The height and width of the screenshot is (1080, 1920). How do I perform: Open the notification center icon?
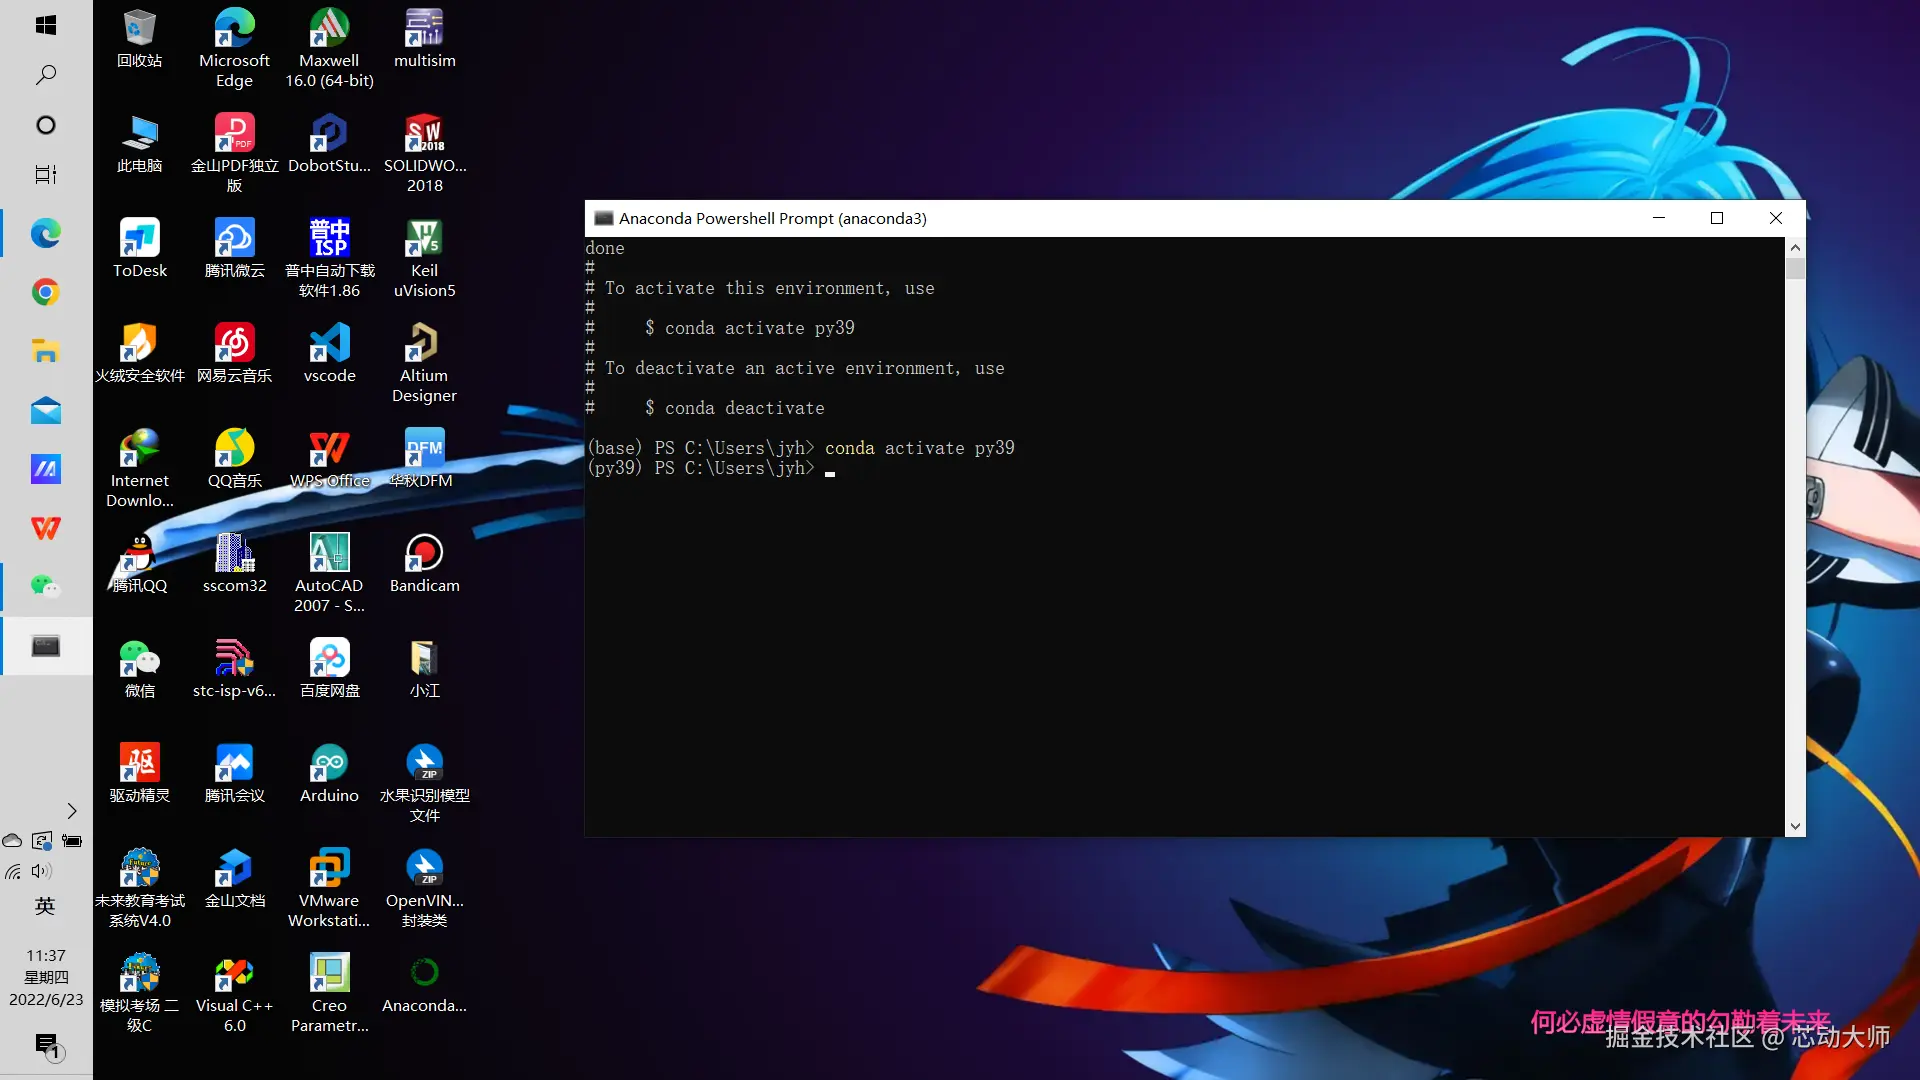(x=46, y=1045)
